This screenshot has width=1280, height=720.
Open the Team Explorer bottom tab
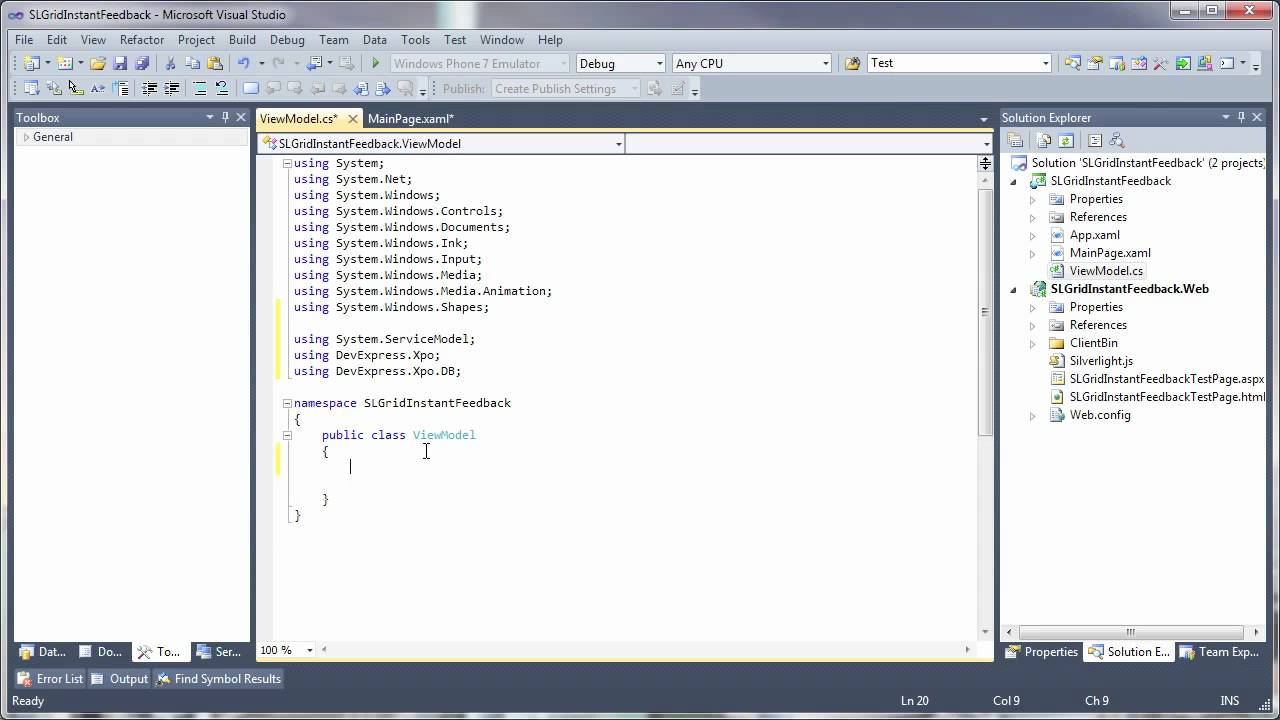click(1219, 652)
